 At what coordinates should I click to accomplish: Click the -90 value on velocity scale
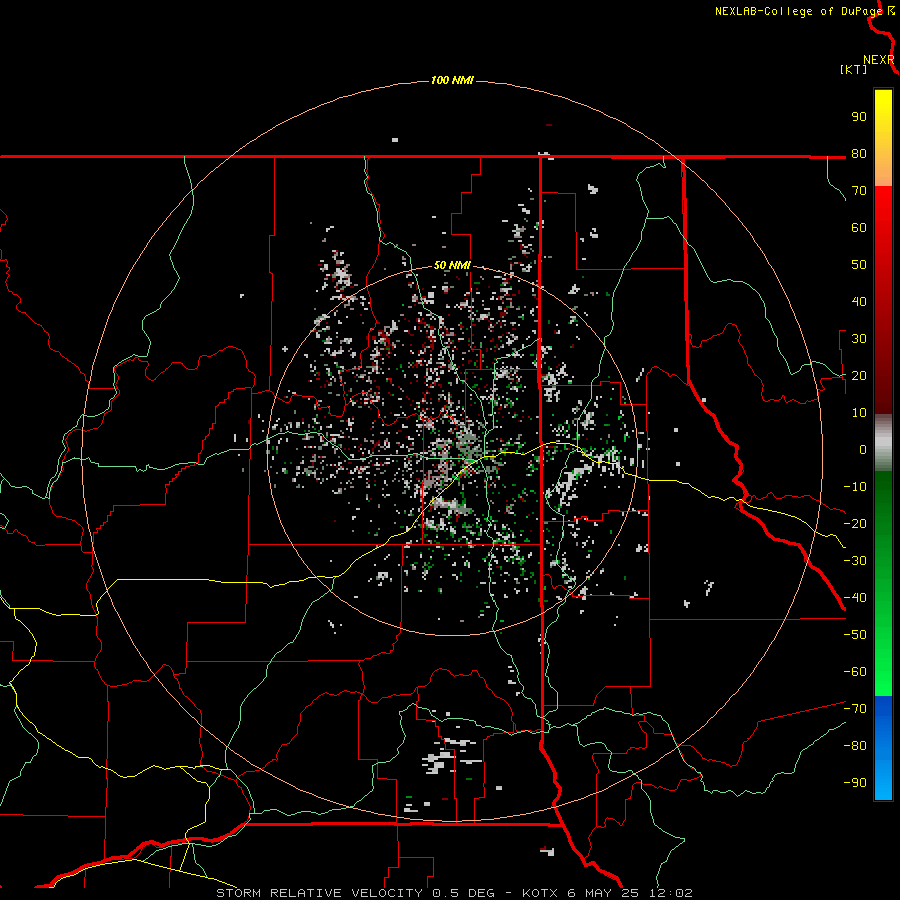pos(855,783)
